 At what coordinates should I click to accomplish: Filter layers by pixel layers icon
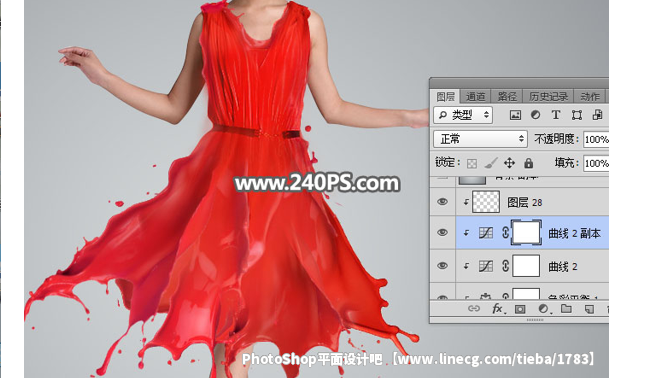click(x=515, y=115)
